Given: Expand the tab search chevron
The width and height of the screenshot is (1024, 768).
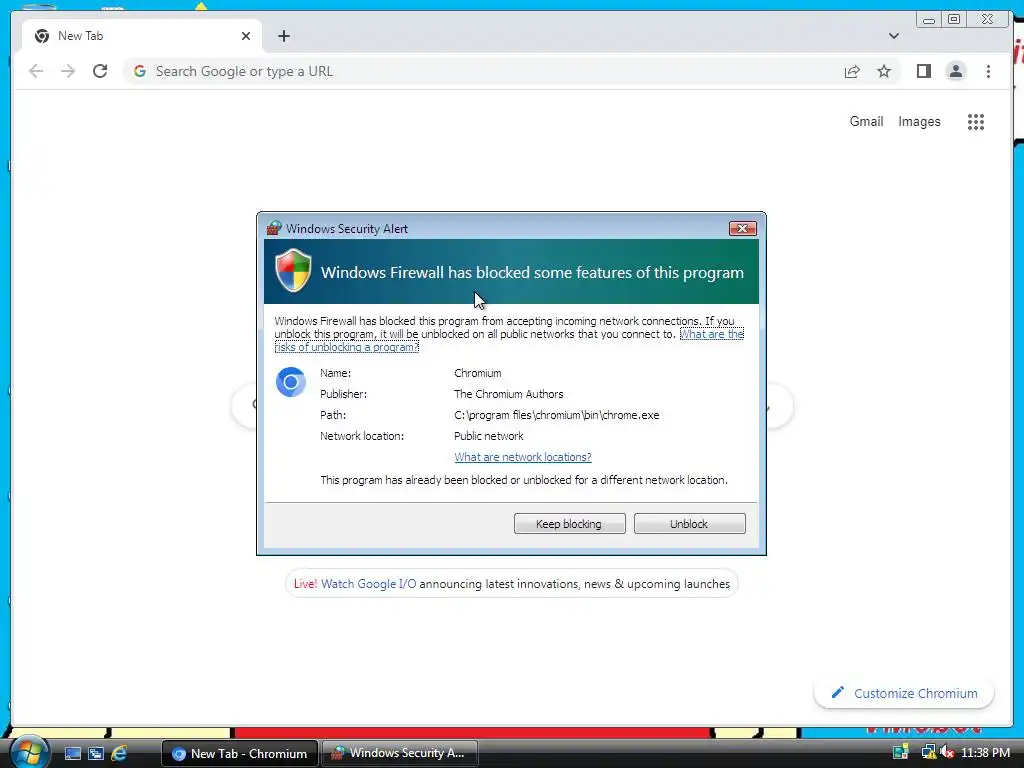Looking at the screenshot, I should (893, 36).
